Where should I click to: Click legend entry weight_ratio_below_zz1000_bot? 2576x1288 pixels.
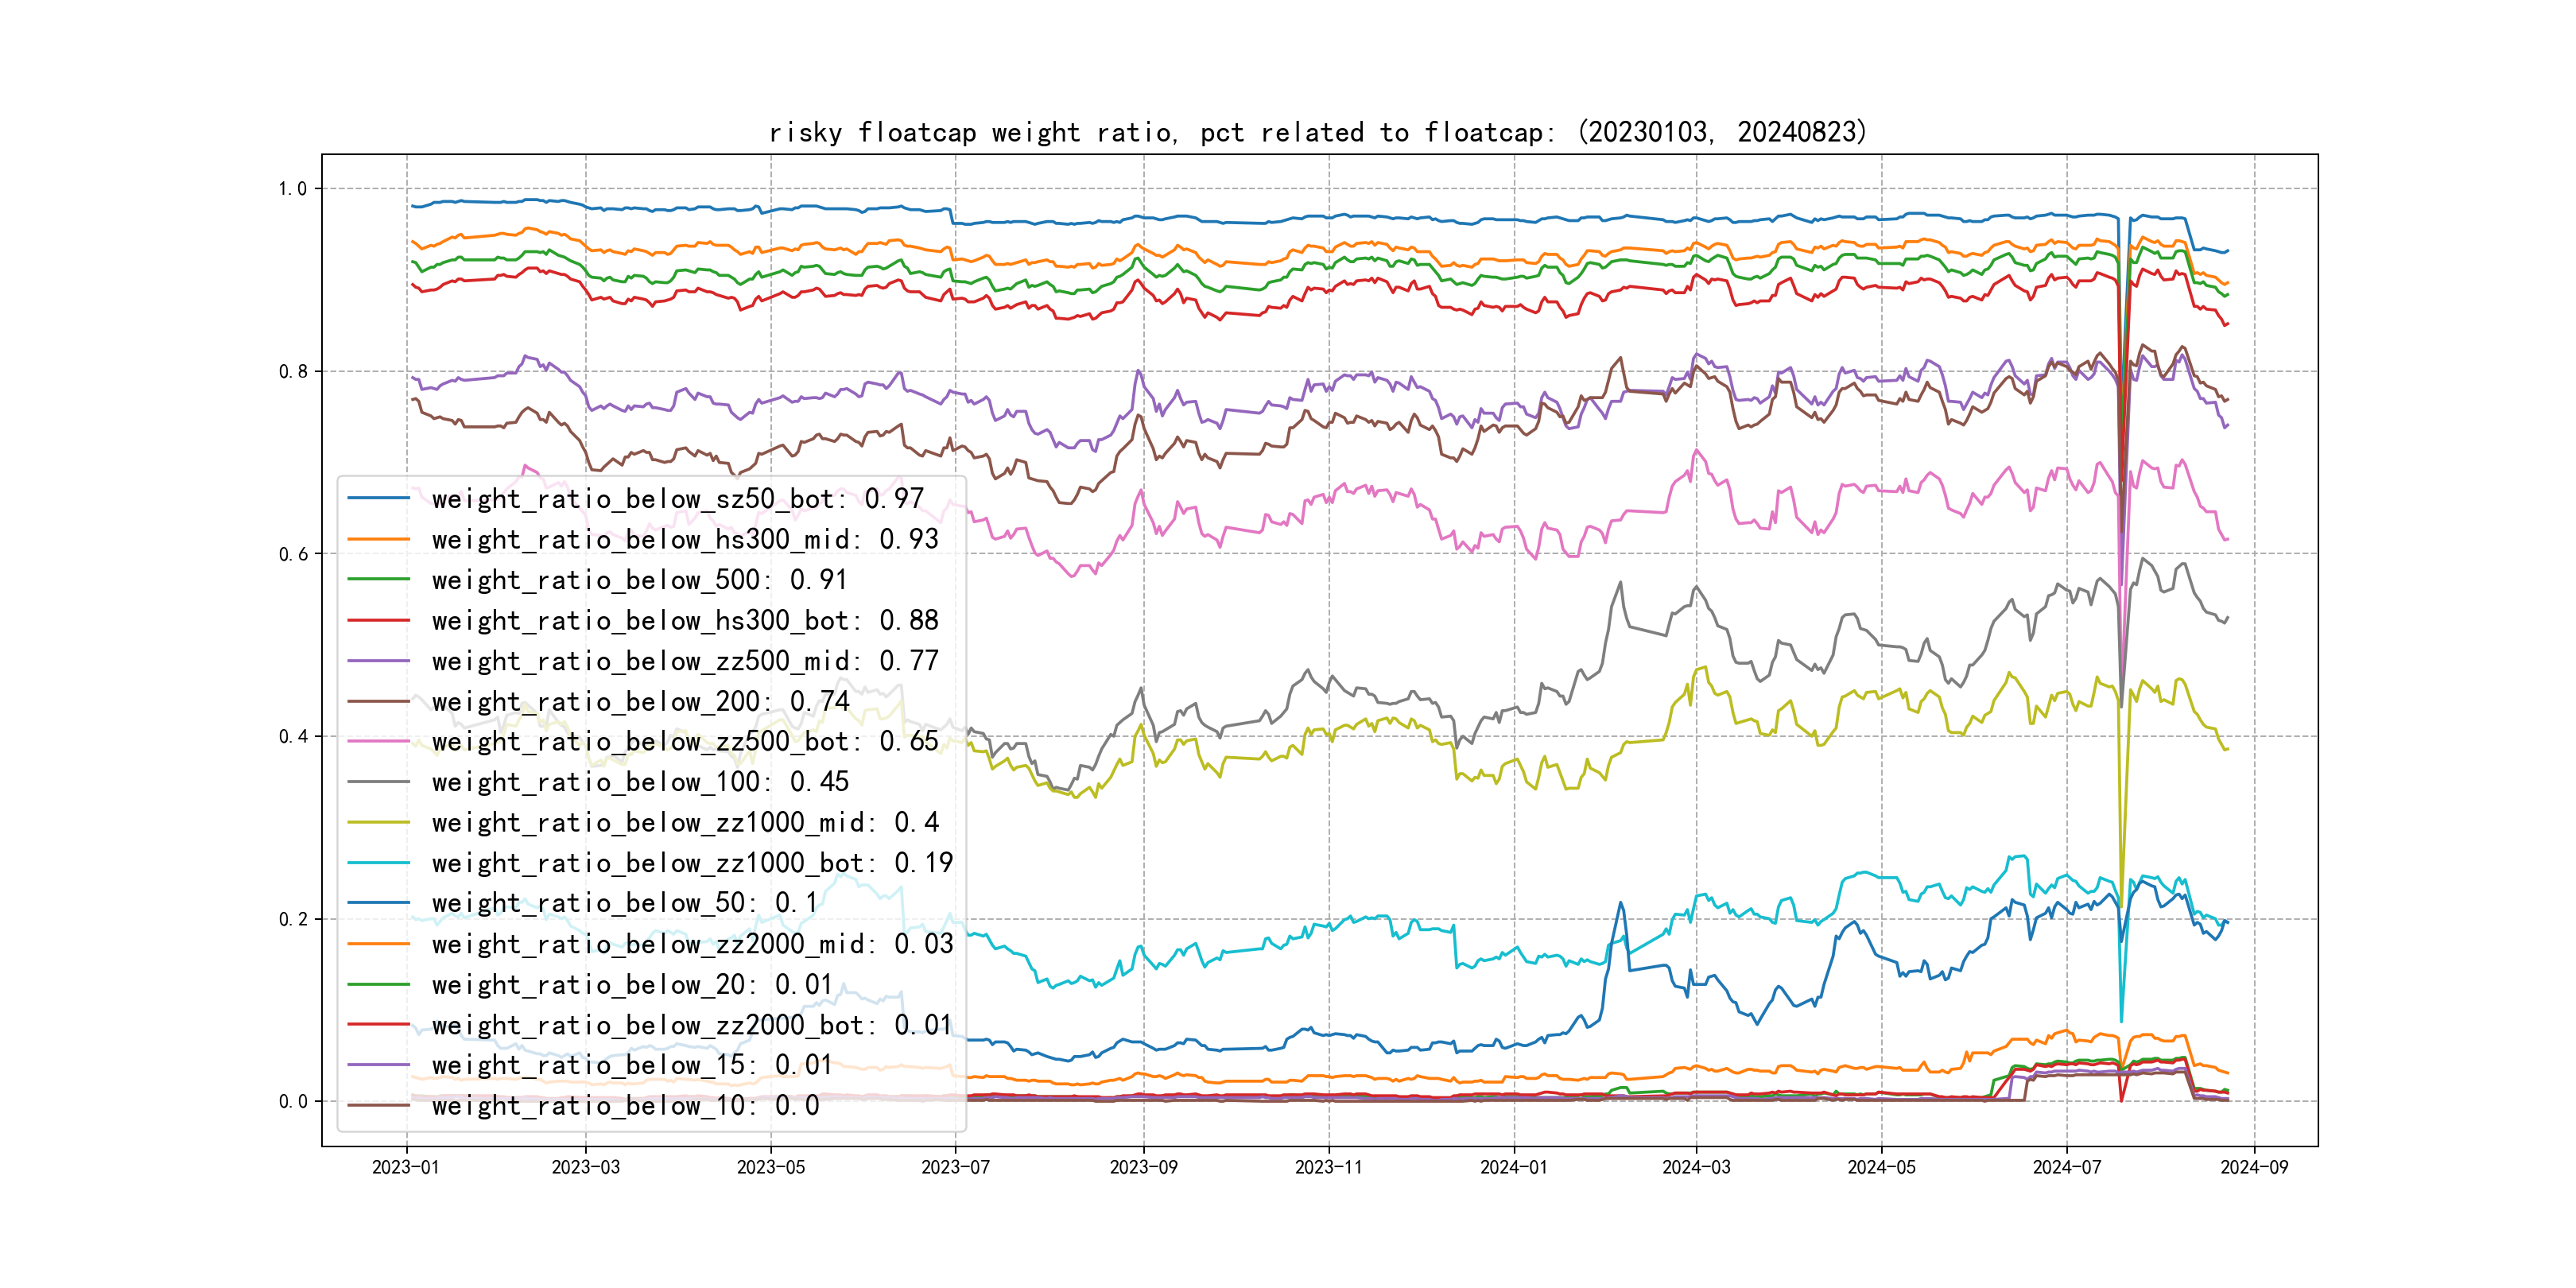pos(692,863)
